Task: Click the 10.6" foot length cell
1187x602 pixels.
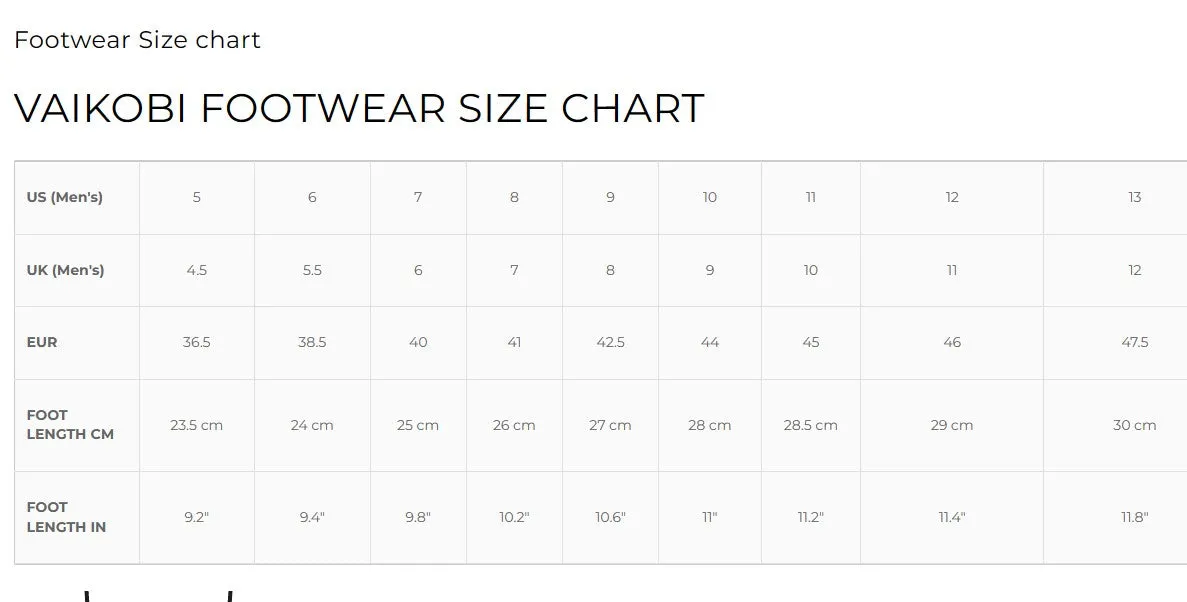Action: tap(610, 517)
